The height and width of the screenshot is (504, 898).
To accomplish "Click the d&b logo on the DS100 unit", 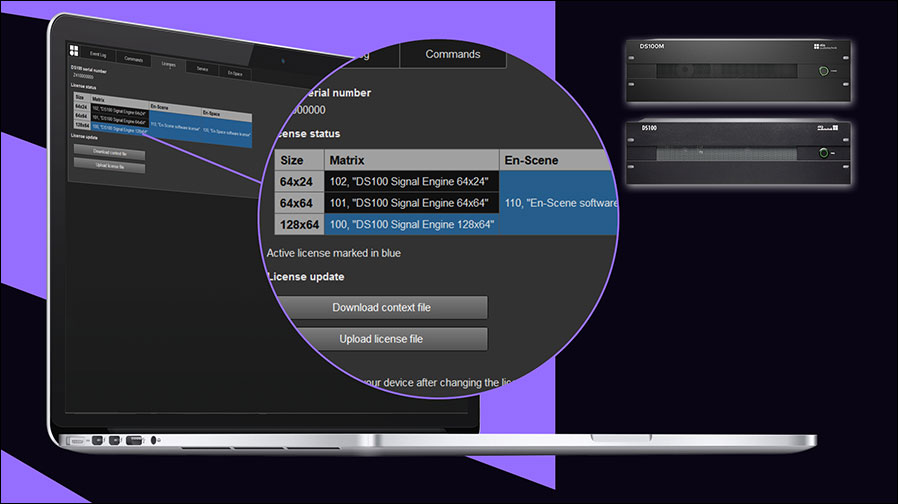I will pyautogui.click(x=828, y=128).
